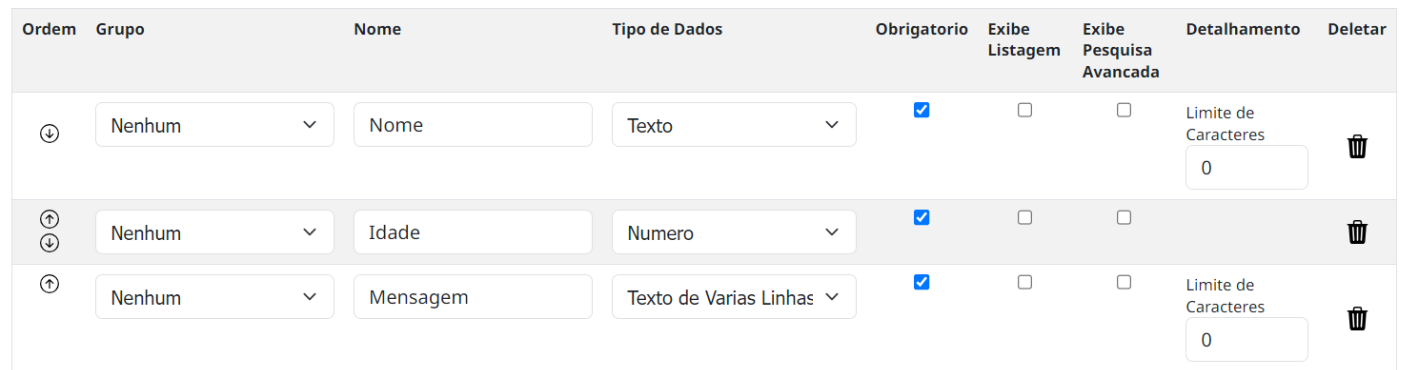Uncheck Obrigatorio for the Nome row
This screenshot has height=370, width=1402.
click(x=922, y=110)
